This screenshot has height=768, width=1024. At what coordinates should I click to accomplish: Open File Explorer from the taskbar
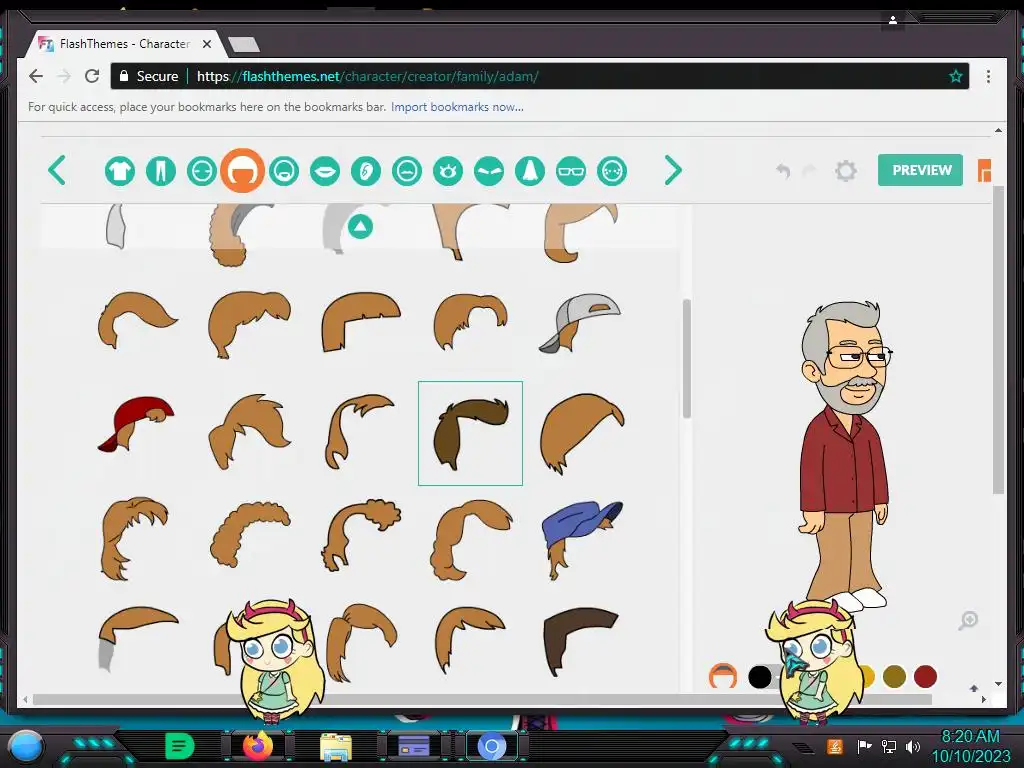(x=336, y=746)
